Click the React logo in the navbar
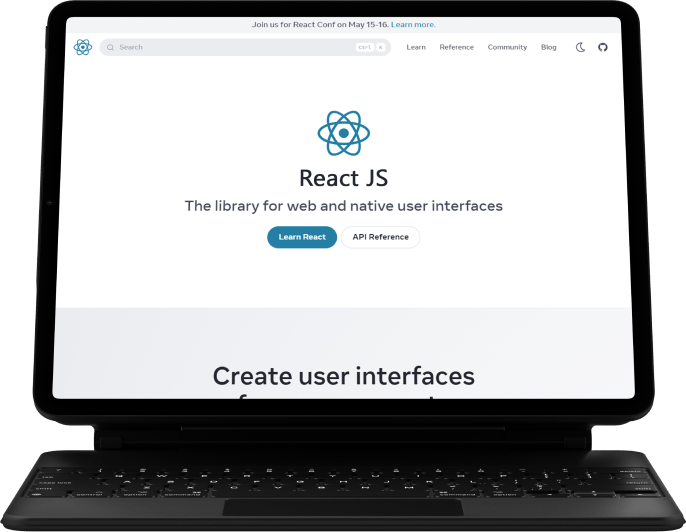Image resolution: width=686 pixels, height=532 pixels. click(x=83, y=47)
